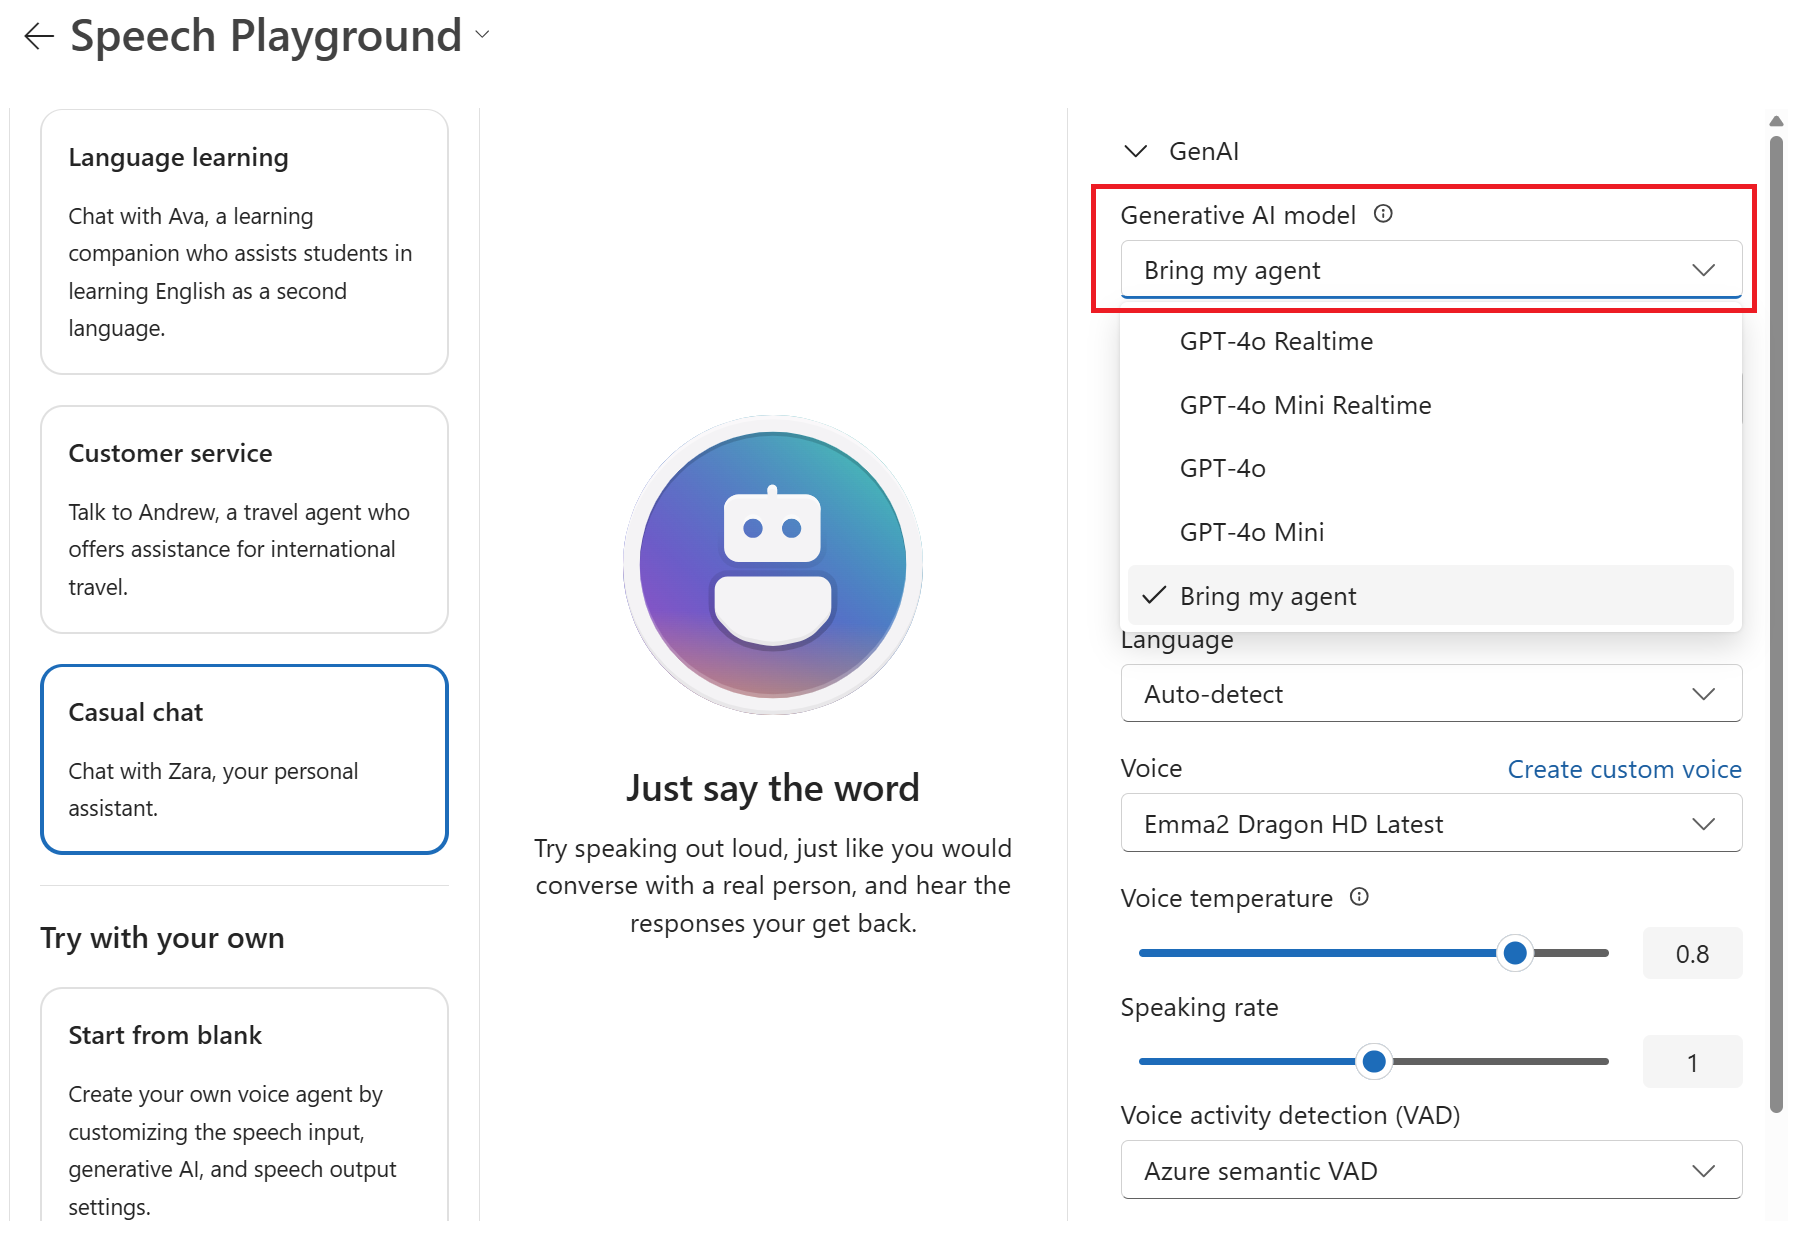This screenshot has height=1254, width=1796.
Task: Select the Customer service scenario card
Action: pyautogui.click(x=244, y=519)
